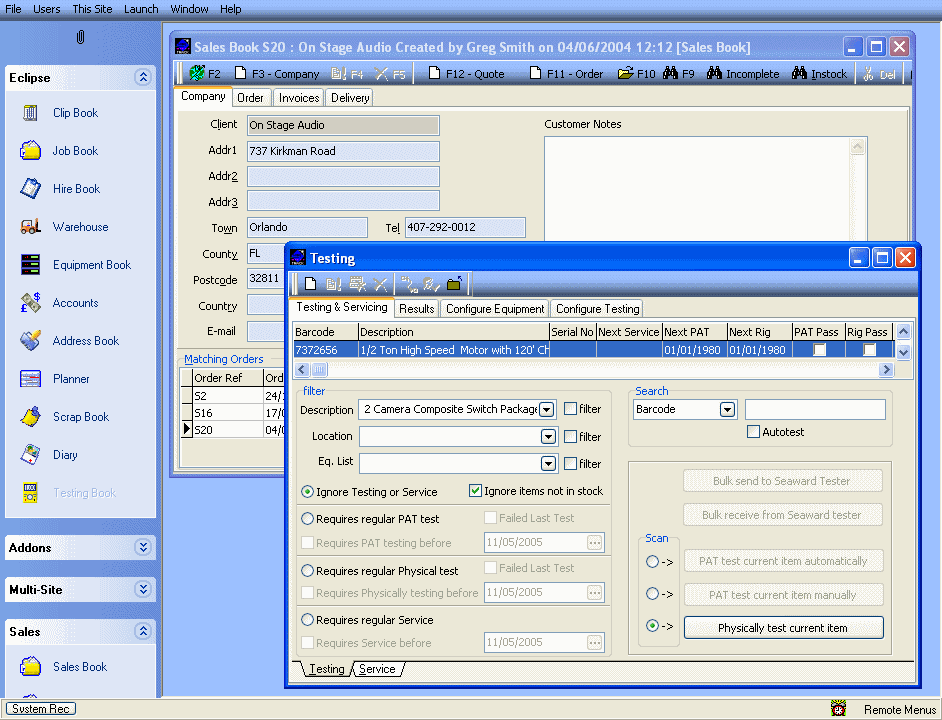
Task: Select Requires regular PAT test radio button
Action: click(x=308, y=519)
